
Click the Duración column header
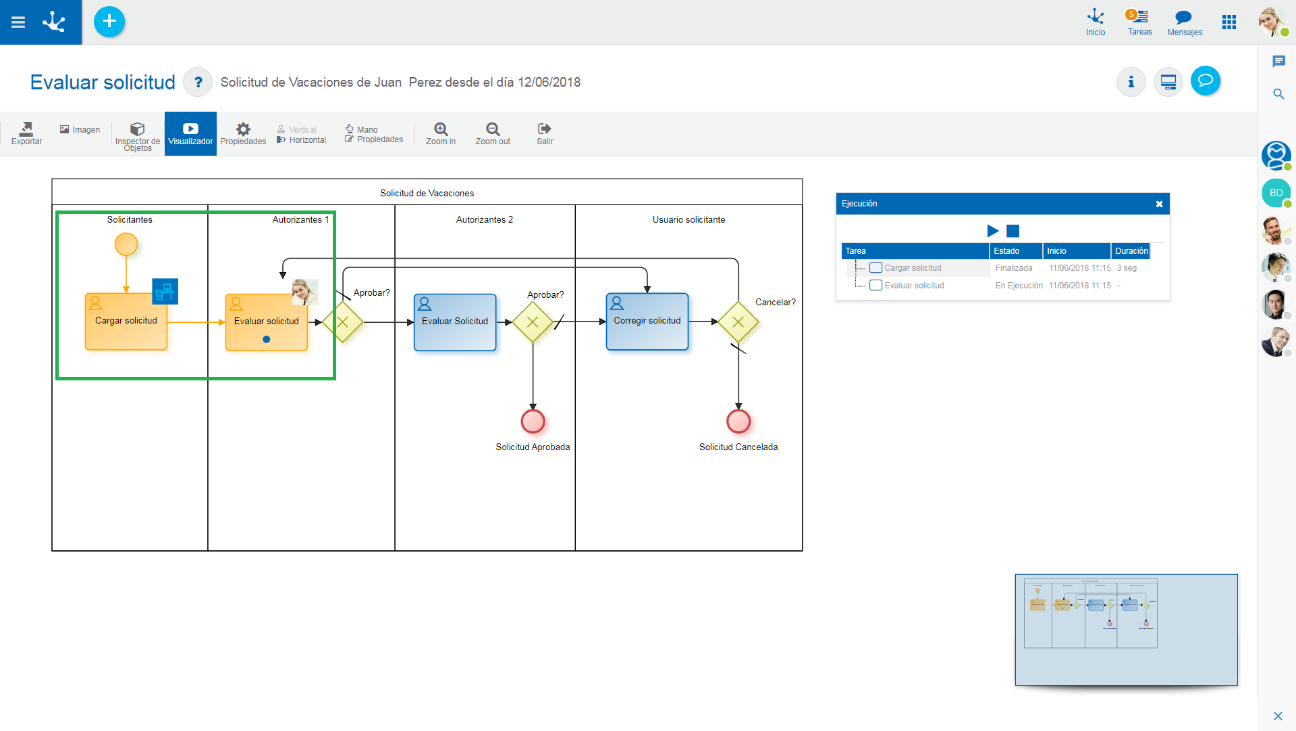click(x=1131, y=251)
